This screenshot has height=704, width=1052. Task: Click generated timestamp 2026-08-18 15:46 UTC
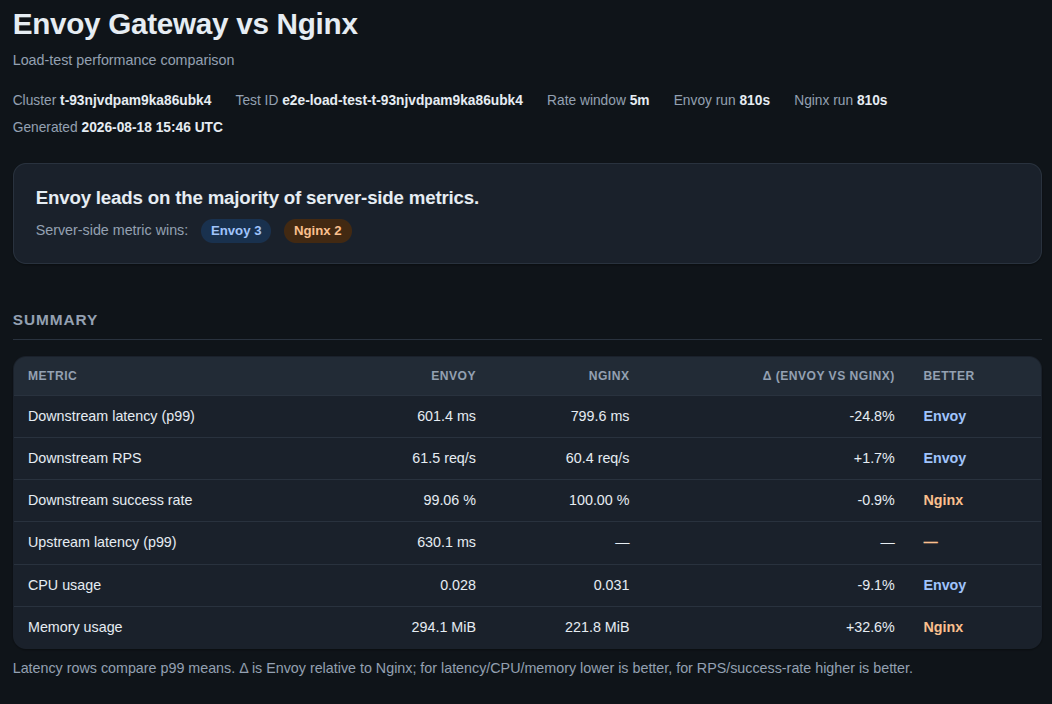[x=152, y=128]
